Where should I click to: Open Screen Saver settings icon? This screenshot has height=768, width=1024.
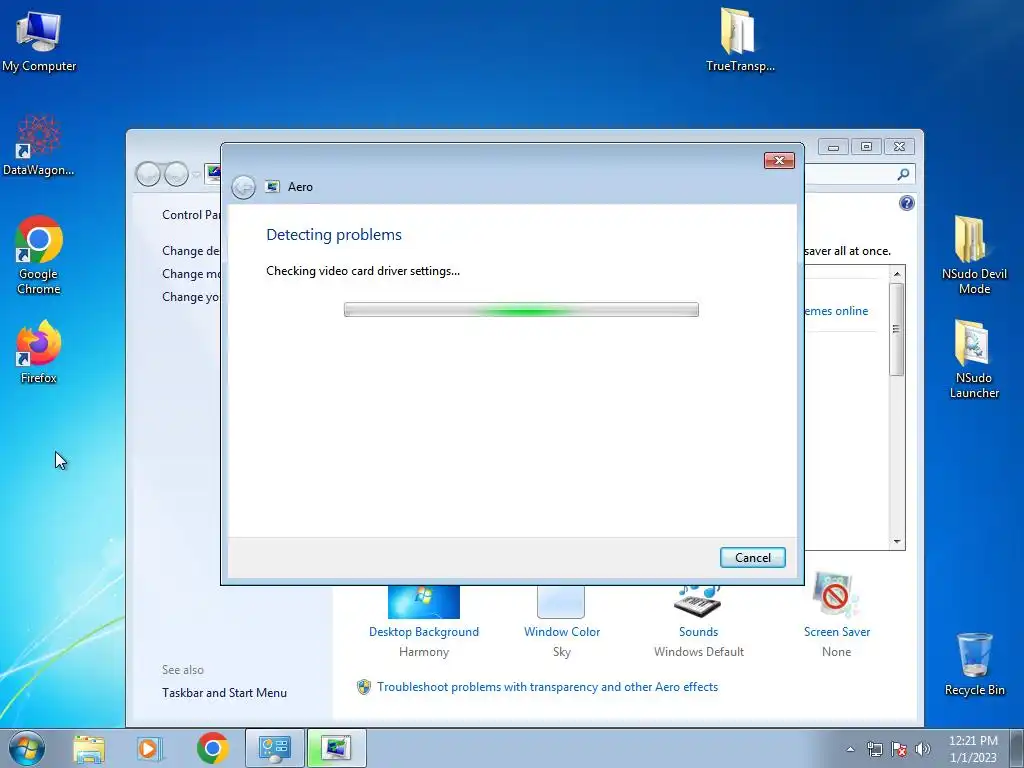836,595
